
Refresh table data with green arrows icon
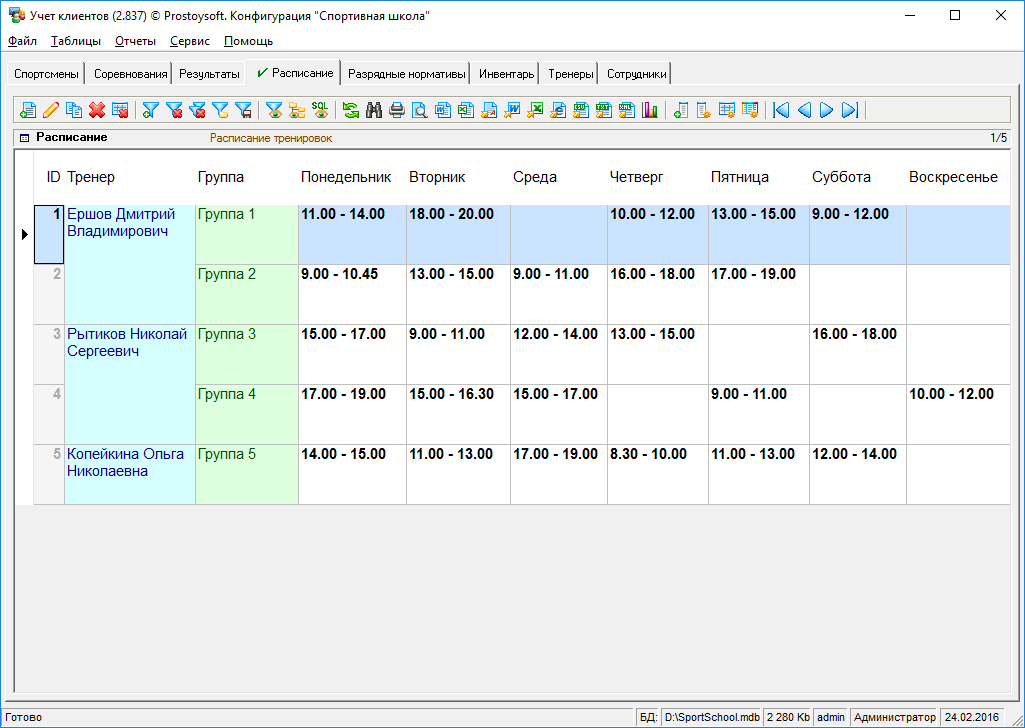tap(351, 110)
